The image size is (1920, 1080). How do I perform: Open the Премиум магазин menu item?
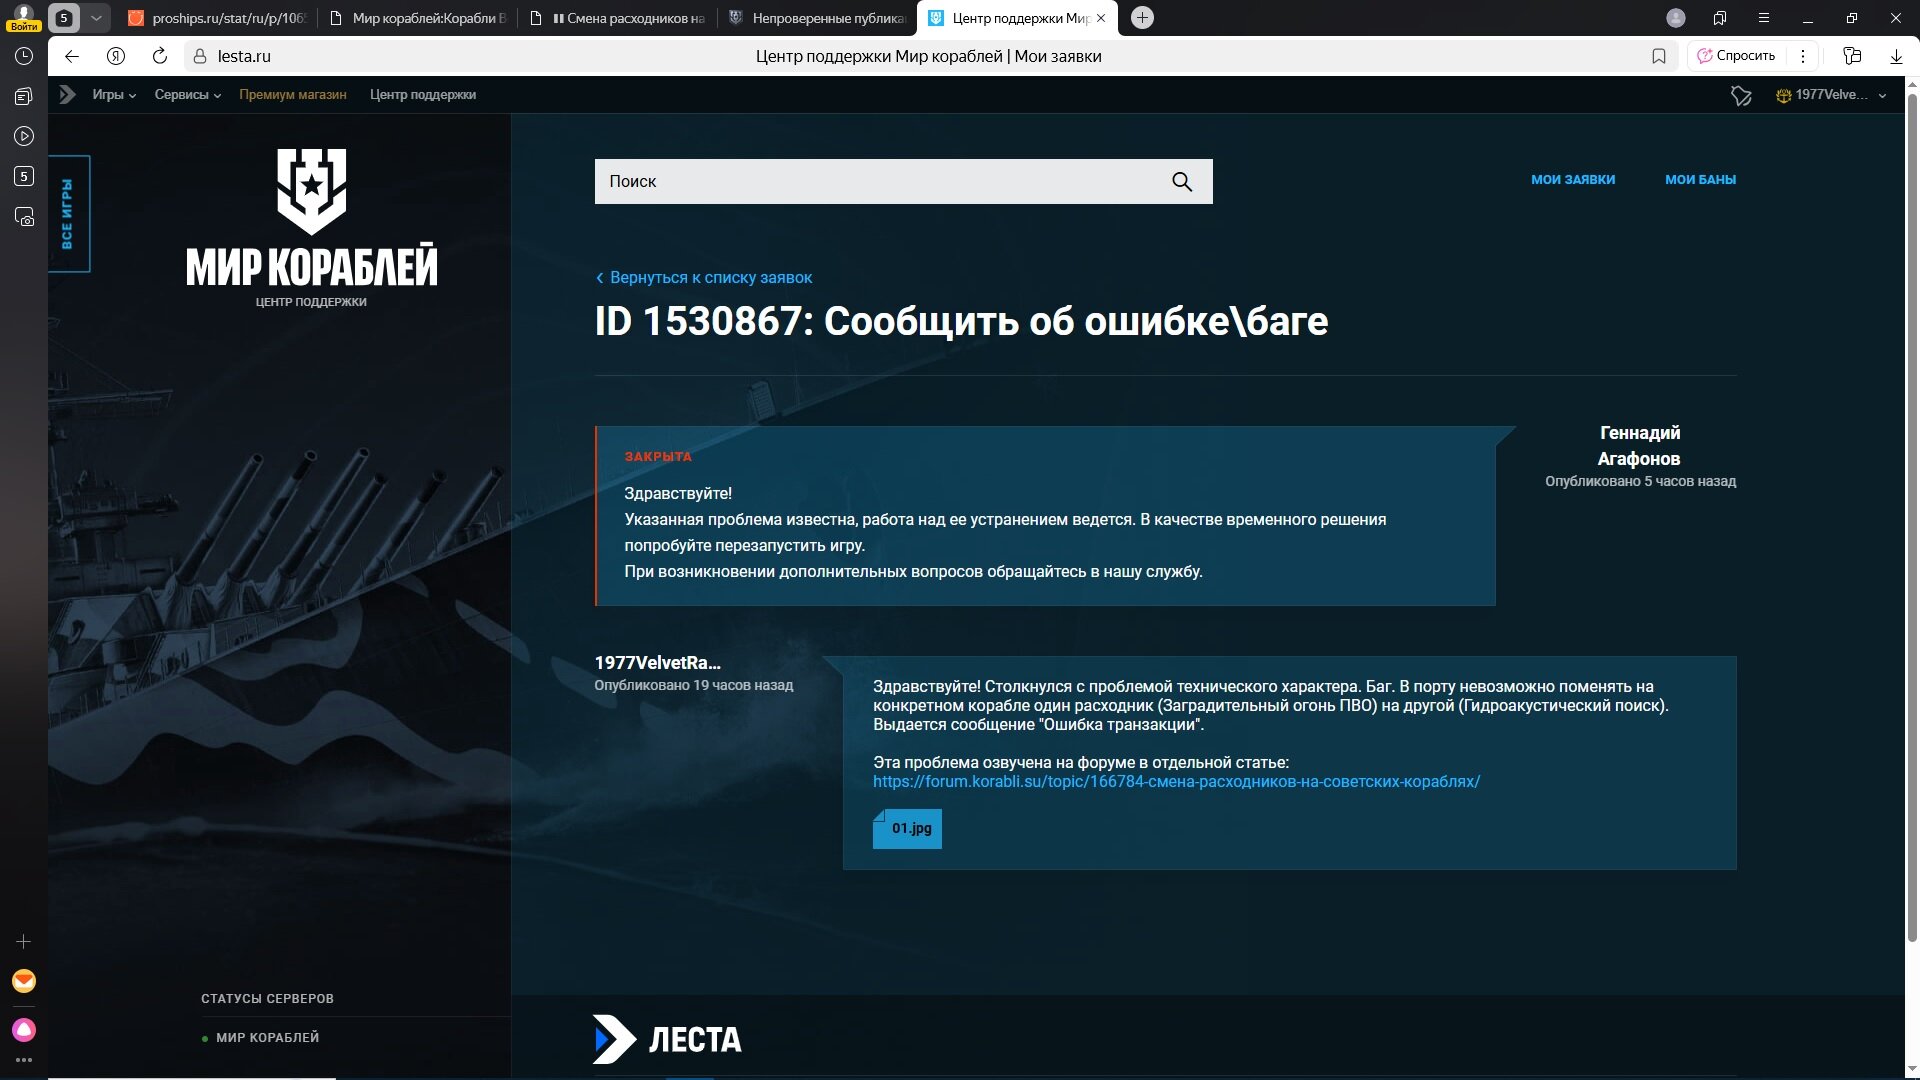click(293, 95)
